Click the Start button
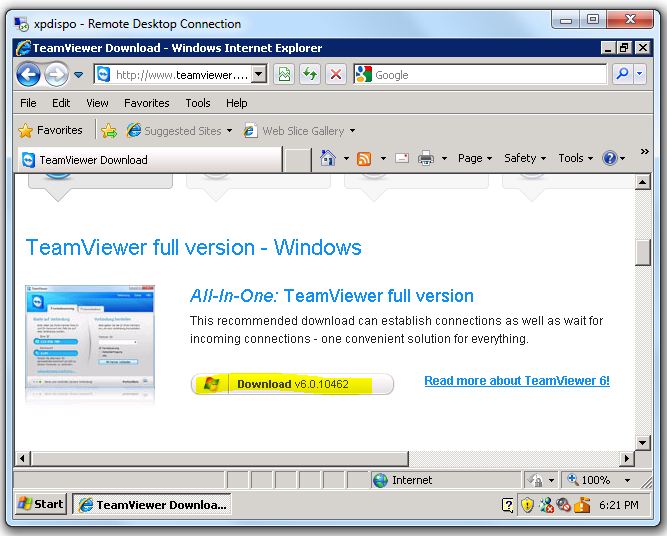Viewport: 667px width, 536px height. point(40,504)
